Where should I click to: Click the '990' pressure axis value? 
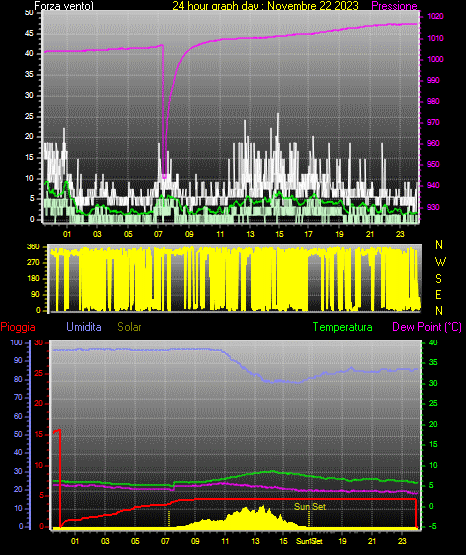(x=433, y=80)
